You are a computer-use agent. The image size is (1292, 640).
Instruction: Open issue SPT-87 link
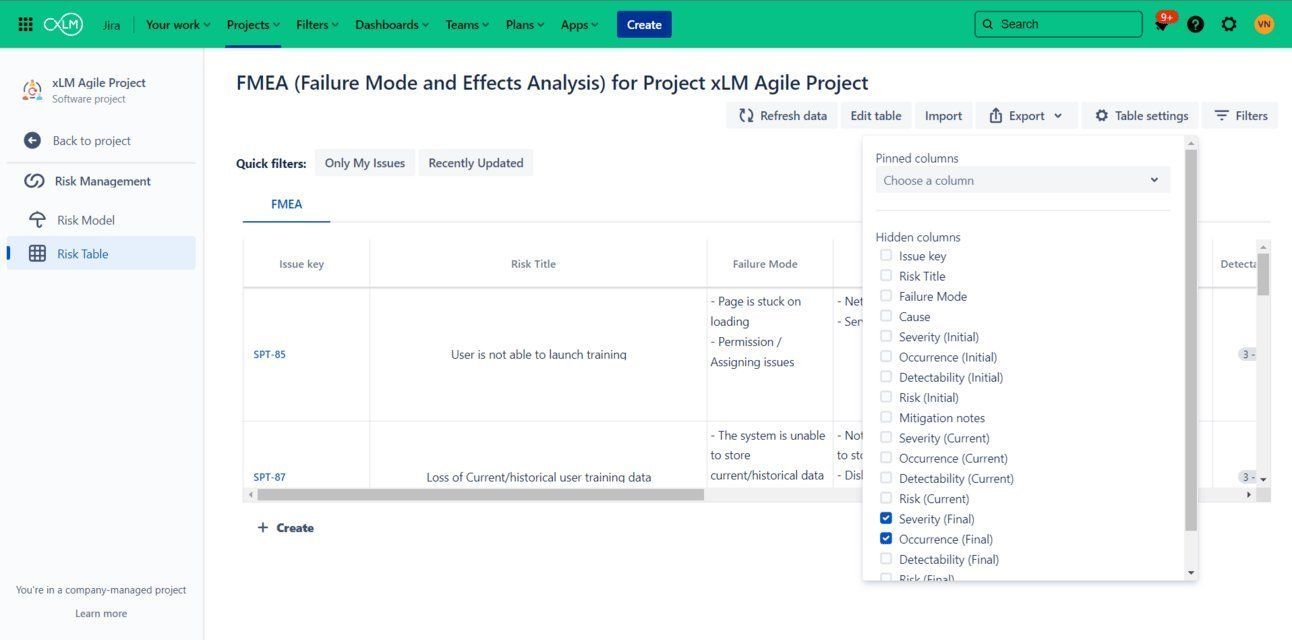[270, 477]
